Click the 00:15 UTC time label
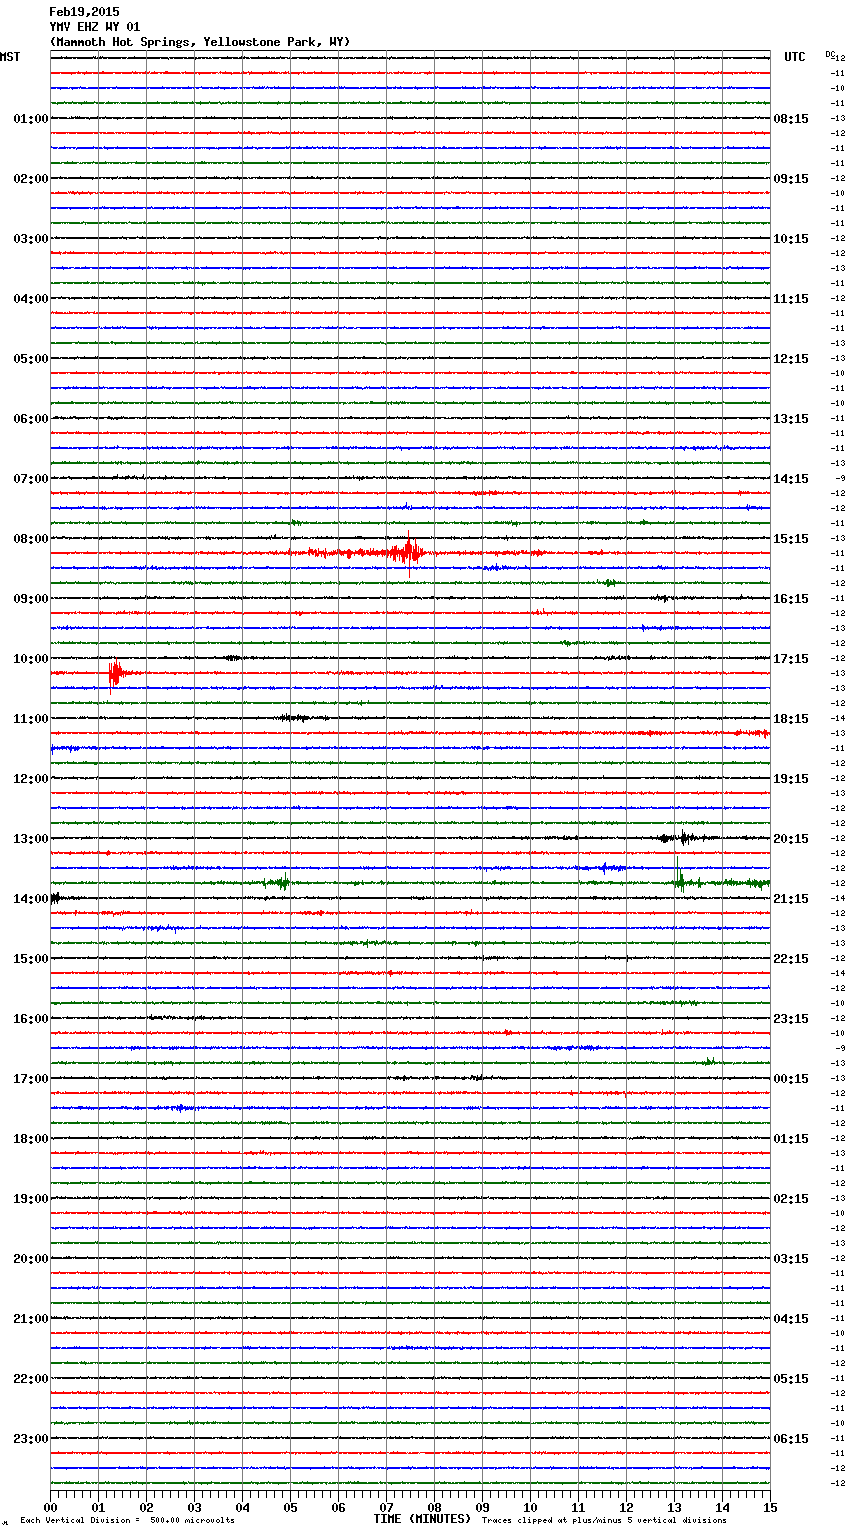 (791, 1079)
